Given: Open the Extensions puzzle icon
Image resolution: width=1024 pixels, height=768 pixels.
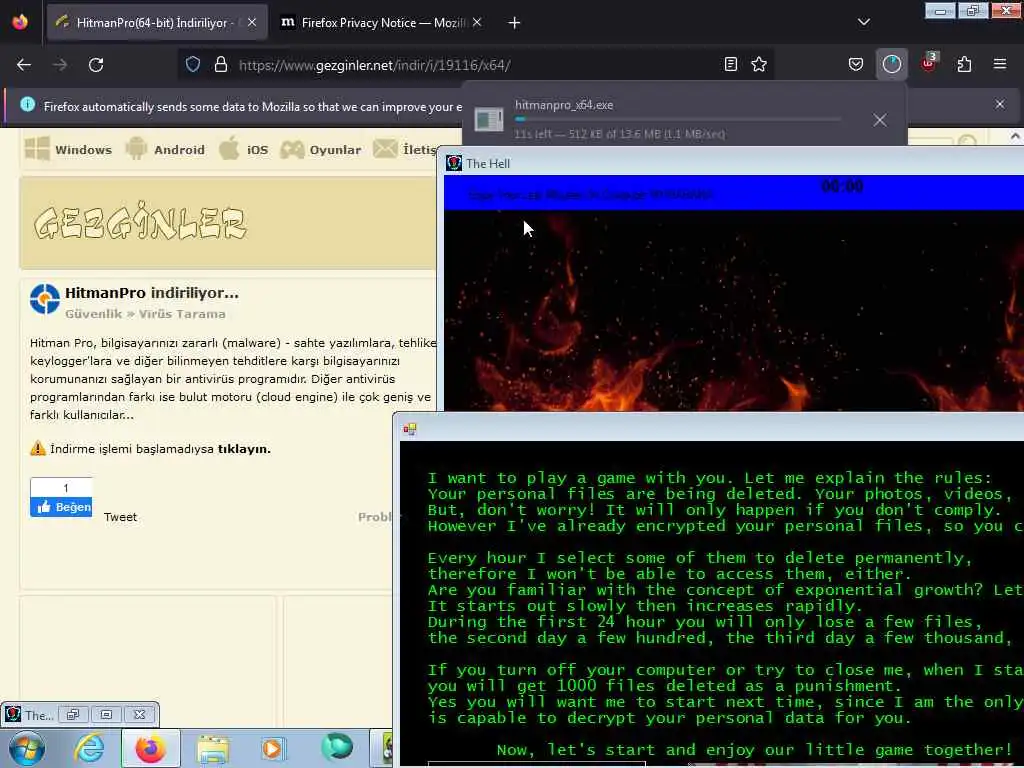Looking at the screenshot, I should tap(964, 64).
